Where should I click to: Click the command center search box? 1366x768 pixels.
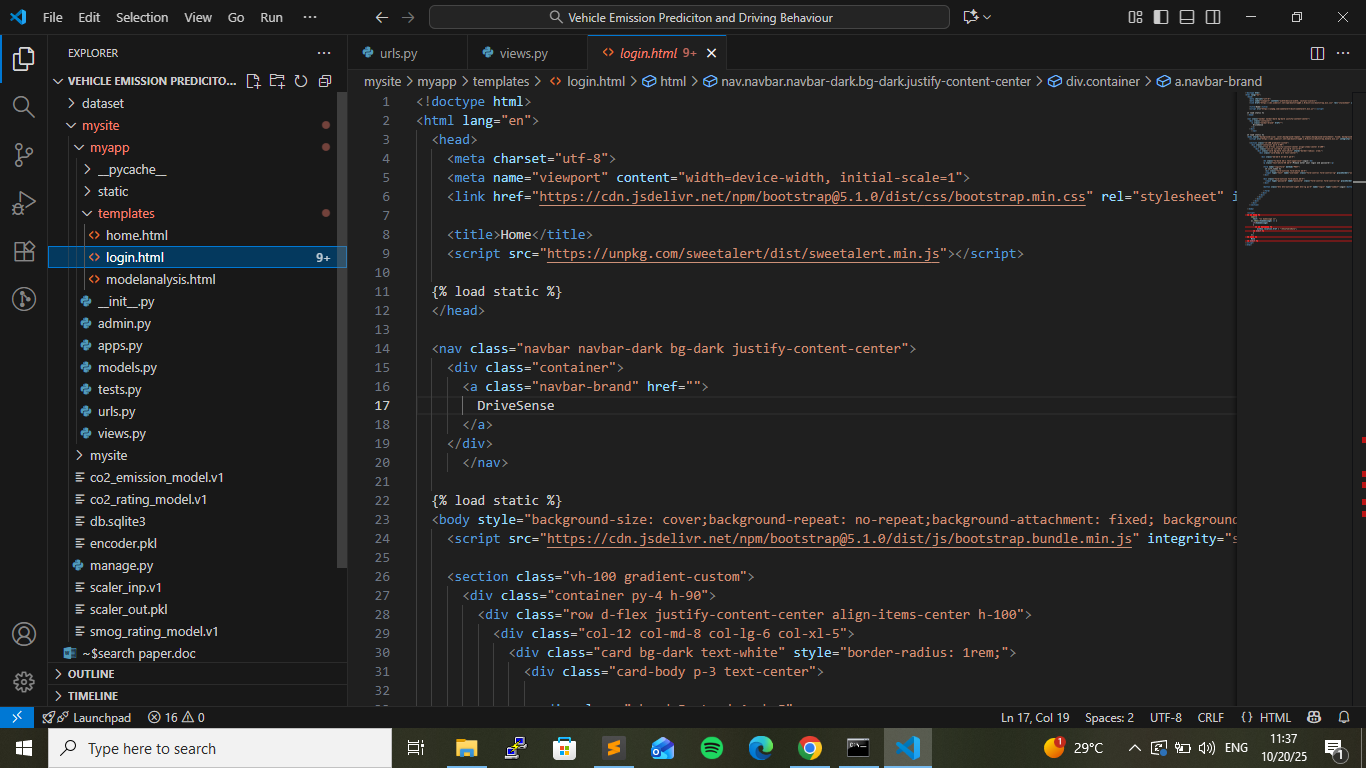pos(689,17)
